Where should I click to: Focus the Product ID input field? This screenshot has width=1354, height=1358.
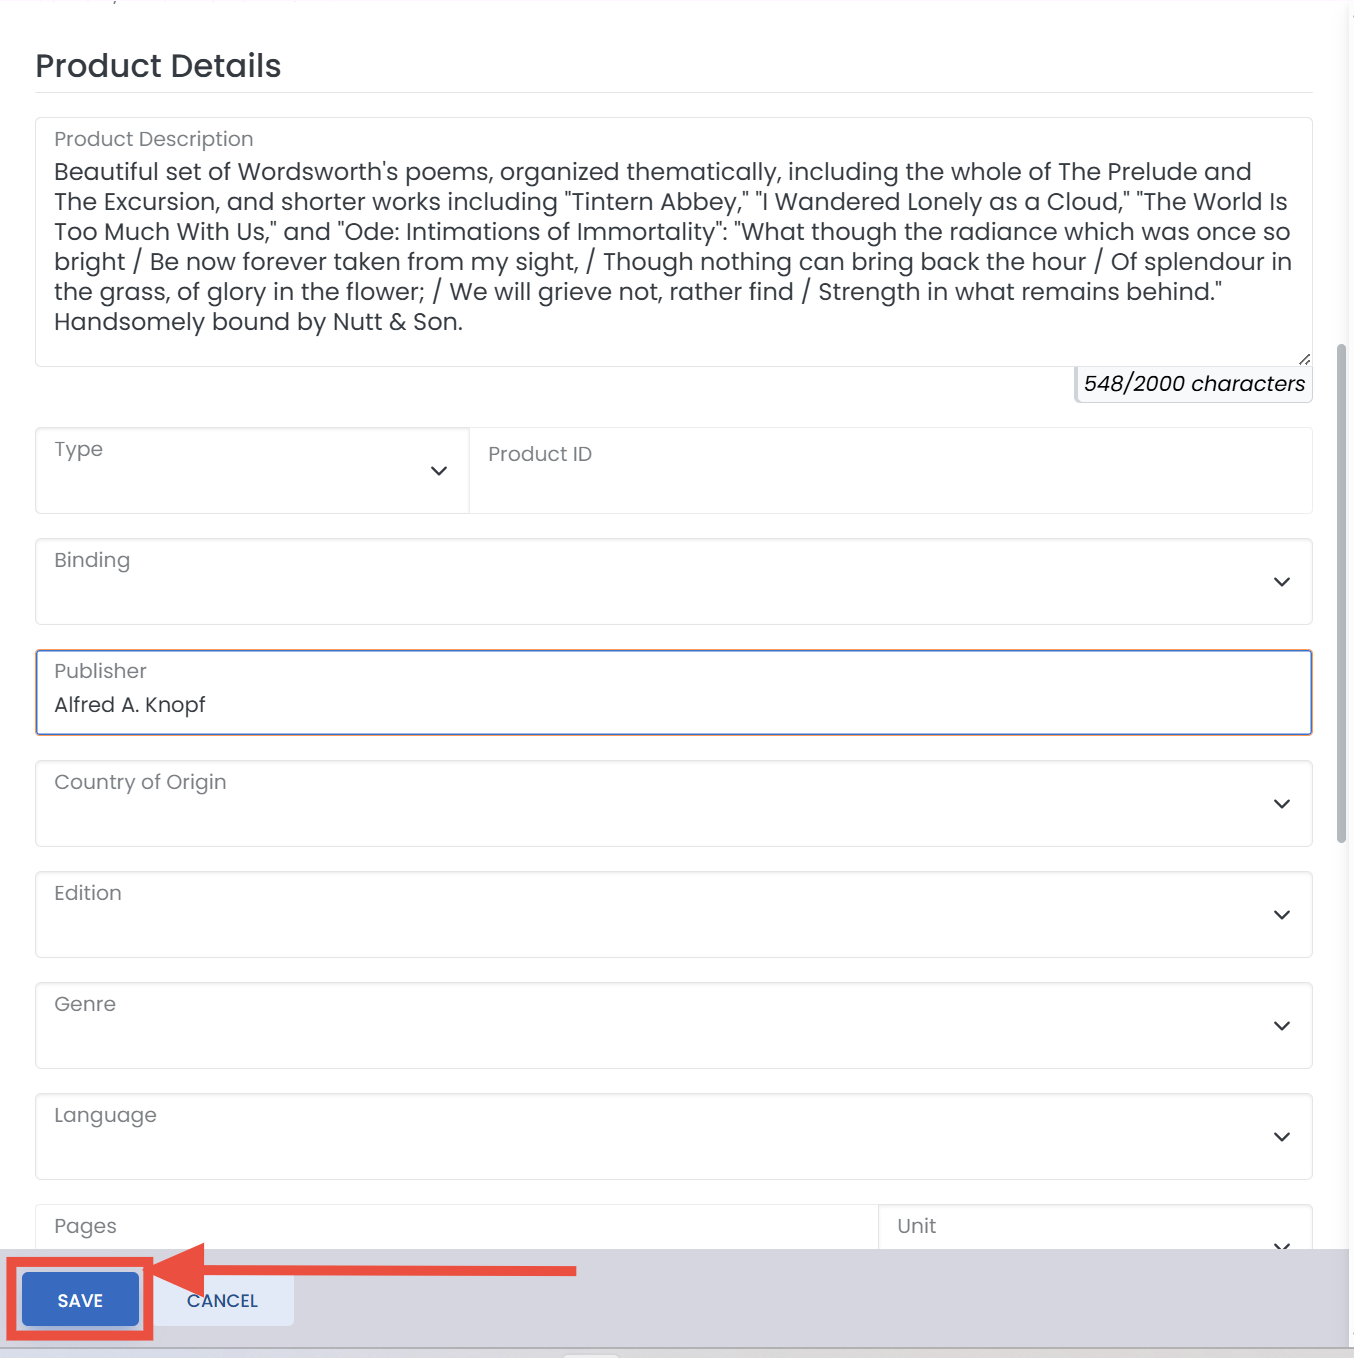(891, 471)
